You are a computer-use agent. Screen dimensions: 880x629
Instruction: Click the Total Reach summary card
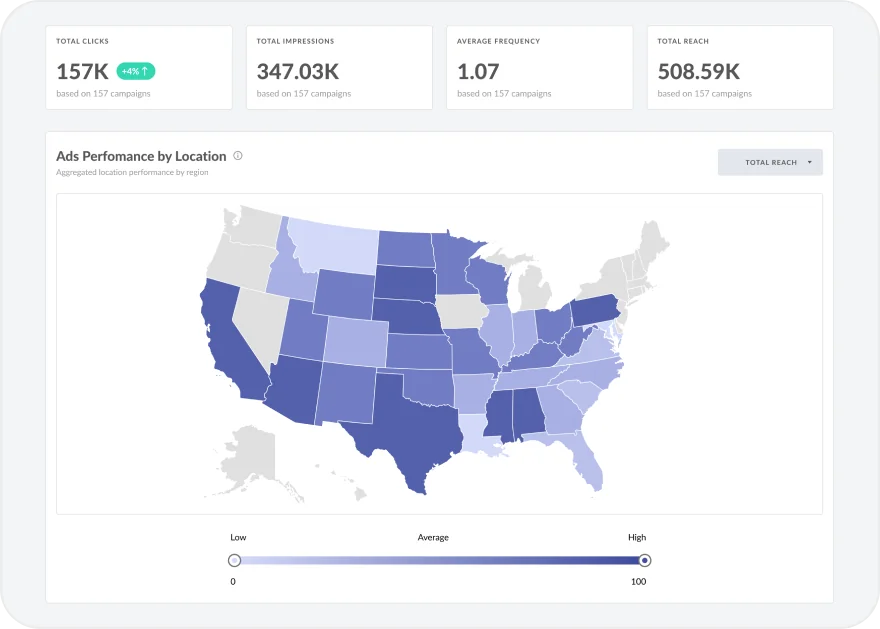pyautogui.click(x=739, y=68)
